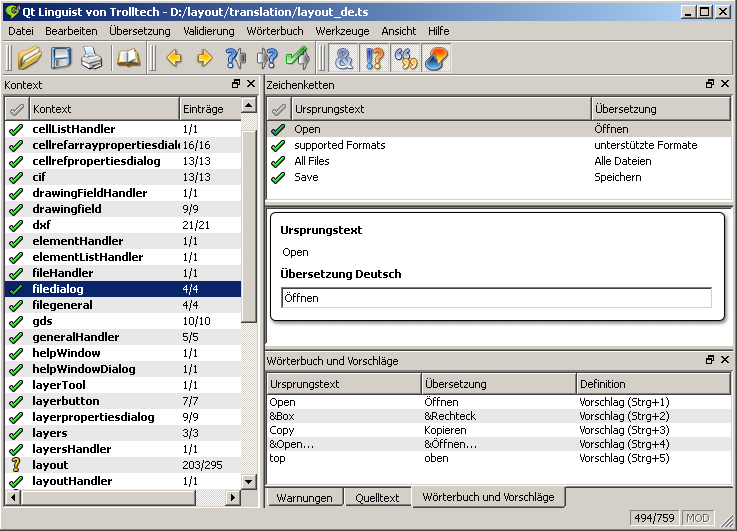Screen dimensions: 737x531
Task: Toggle the phrase matches quotation marks icon
Action: click(x=405, y=59)
